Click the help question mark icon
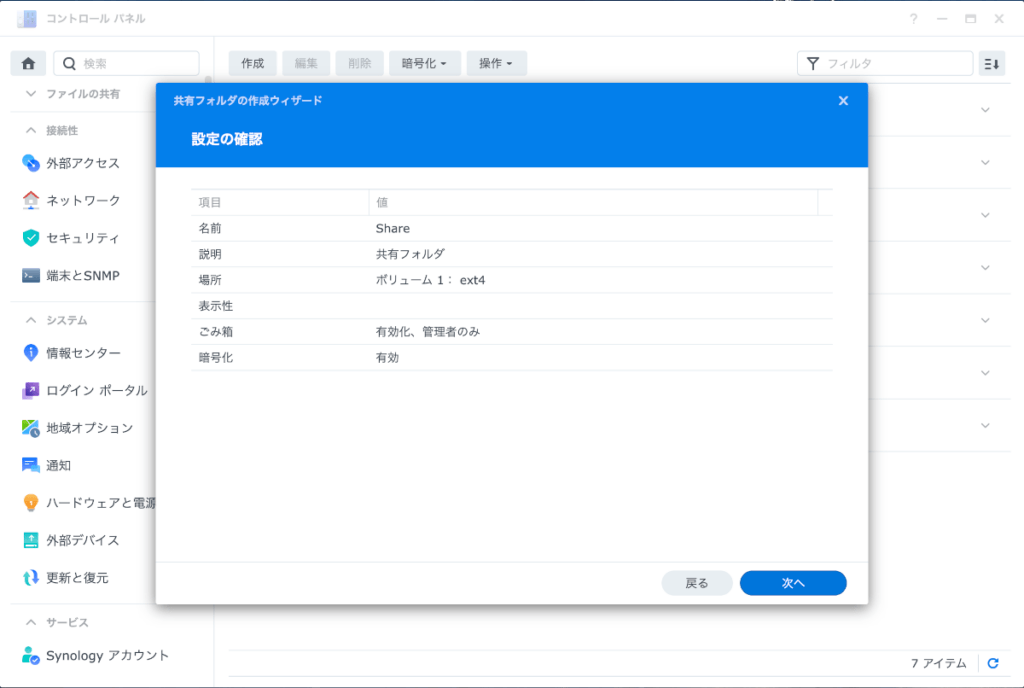Image resolution: width=1024 pixels, height=688 pixels. pos(914,19)
